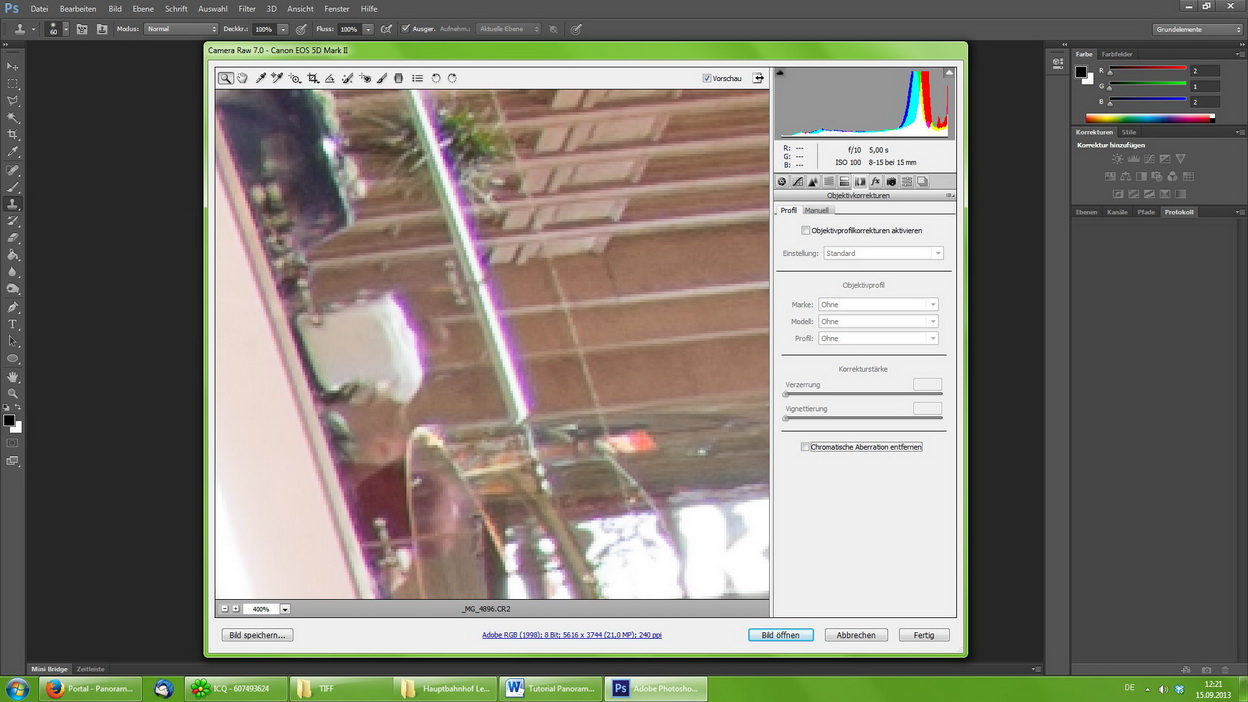Open the Filter menu
The image size is (1248, 702).
point(247,9)
